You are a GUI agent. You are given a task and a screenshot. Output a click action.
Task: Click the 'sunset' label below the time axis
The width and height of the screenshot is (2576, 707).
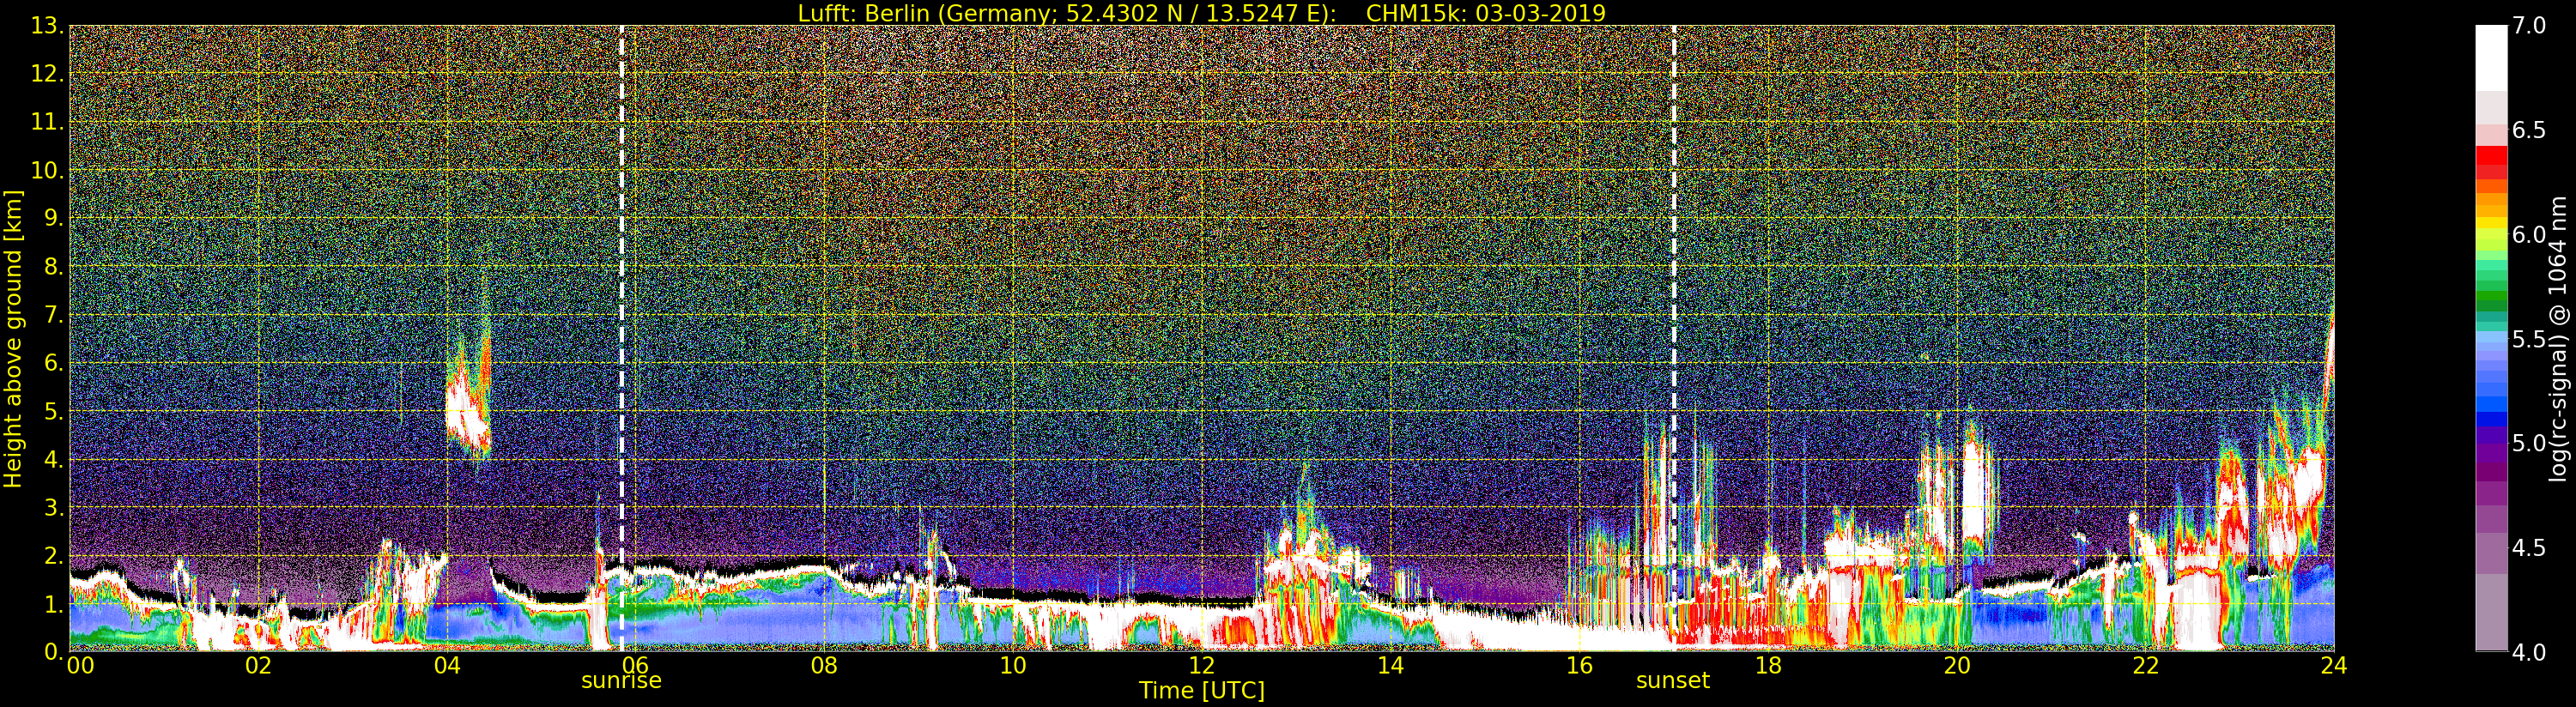[x=1672, y=681]
